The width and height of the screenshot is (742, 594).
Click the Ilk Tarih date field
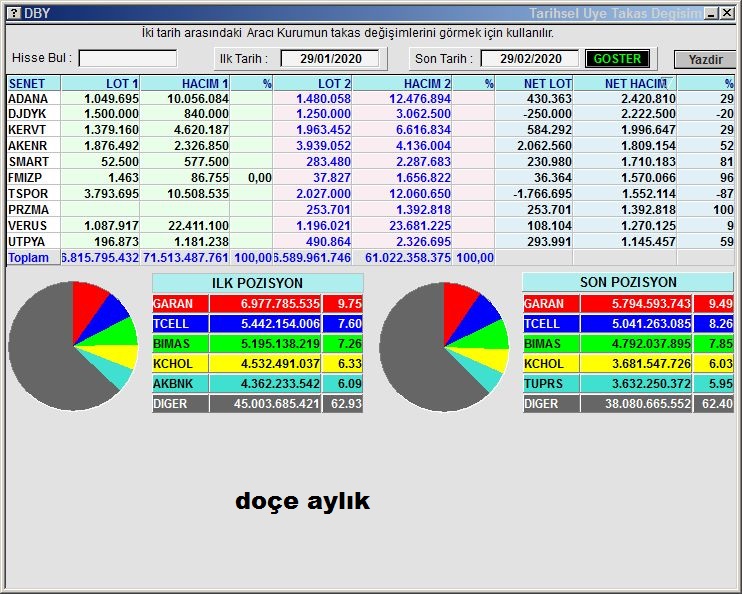tap(330, 59)
